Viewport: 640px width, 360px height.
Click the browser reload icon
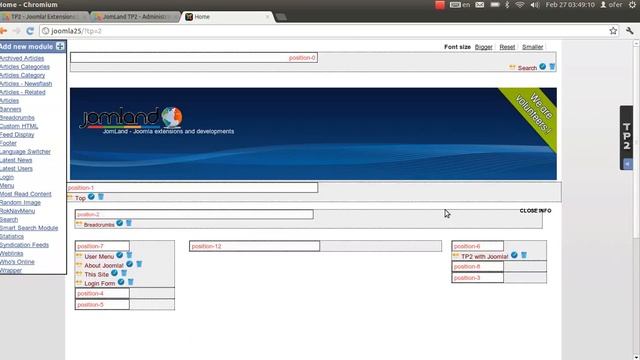click(30, 31)
